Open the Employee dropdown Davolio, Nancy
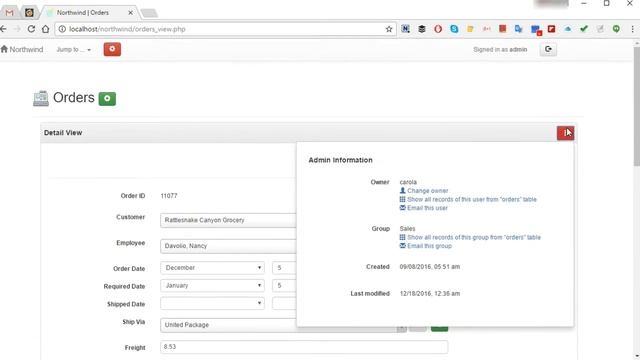This screenshot has height=360, width=640. [x=229, y=246]
